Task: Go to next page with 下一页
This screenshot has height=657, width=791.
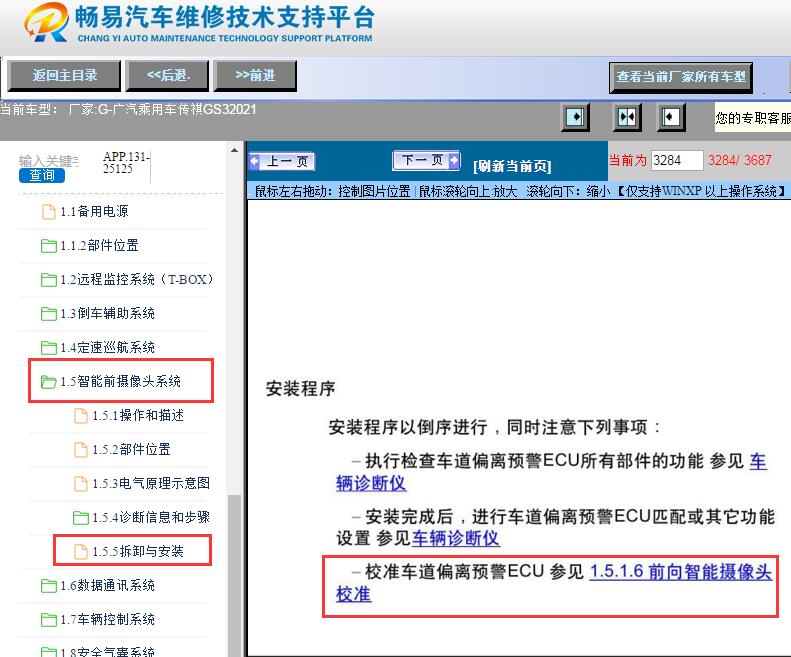Action: [426, 160]
